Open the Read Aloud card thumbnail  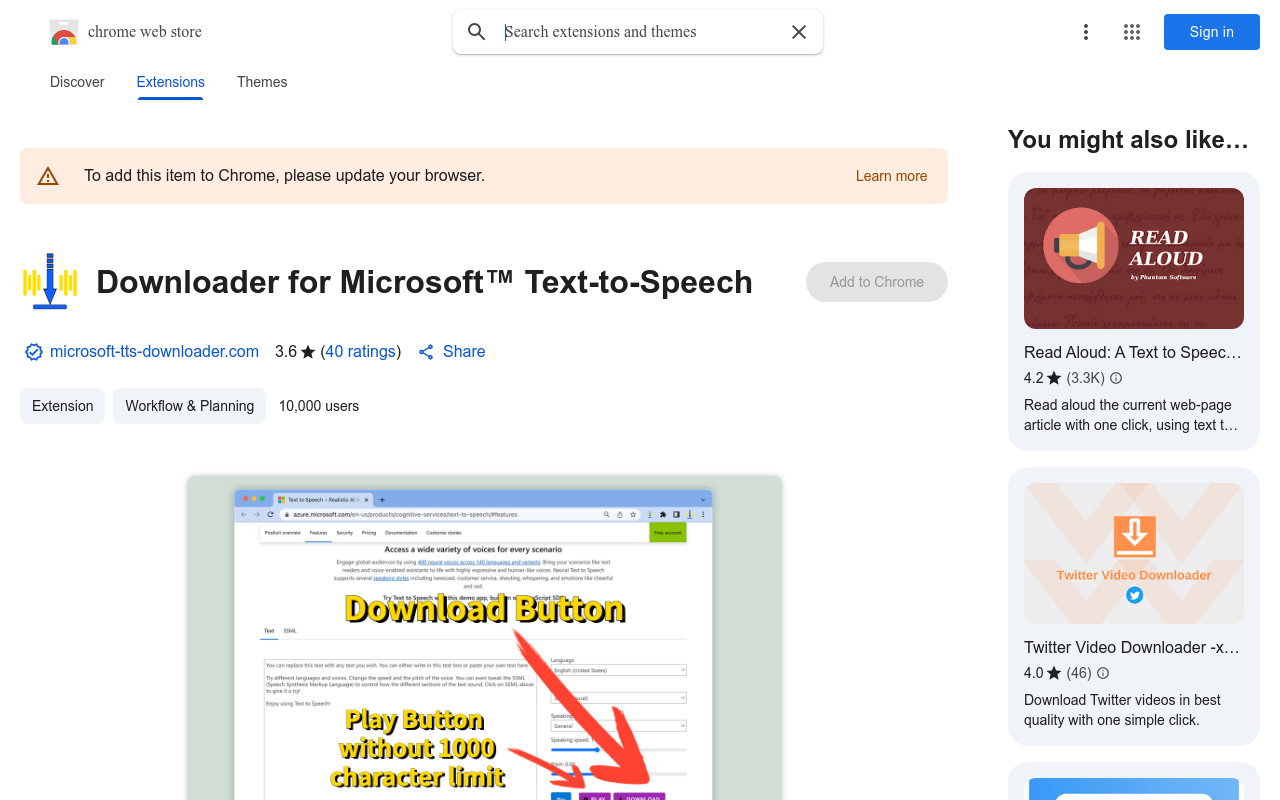(x=1134, y=259)
